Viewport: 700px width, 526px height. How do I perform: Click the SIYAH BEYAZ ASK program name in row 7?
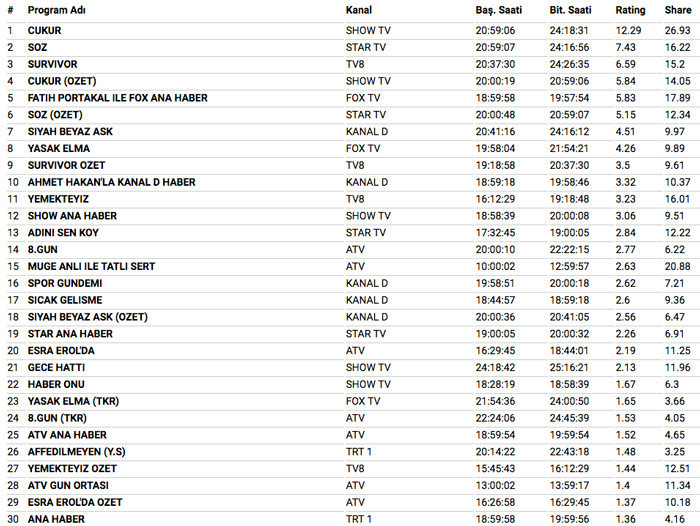69,131
